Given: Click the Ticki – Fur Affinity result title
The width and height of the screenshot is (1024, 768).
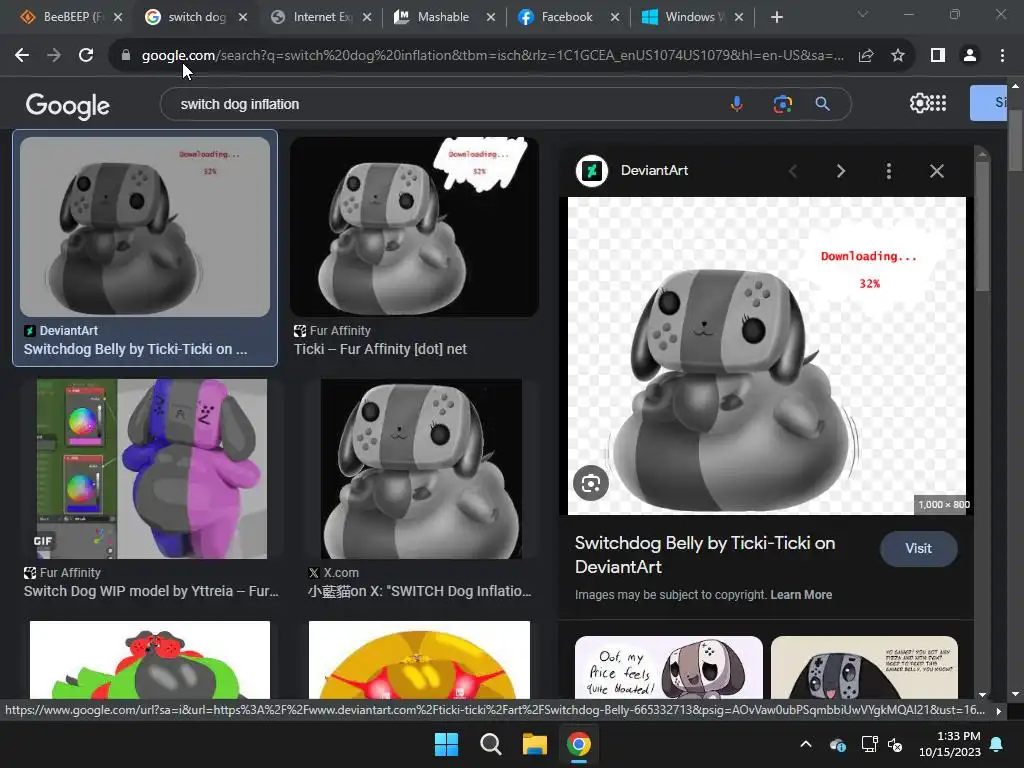Looking at the screenshot, I should coord(380,349).
